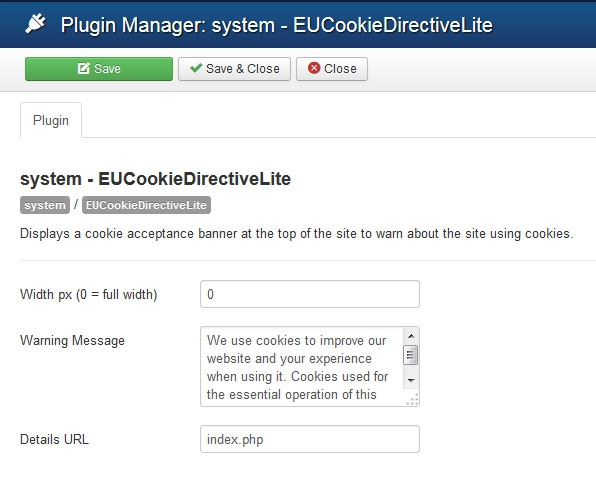Focus the Details URL field containing index.php

click(310, 439)
